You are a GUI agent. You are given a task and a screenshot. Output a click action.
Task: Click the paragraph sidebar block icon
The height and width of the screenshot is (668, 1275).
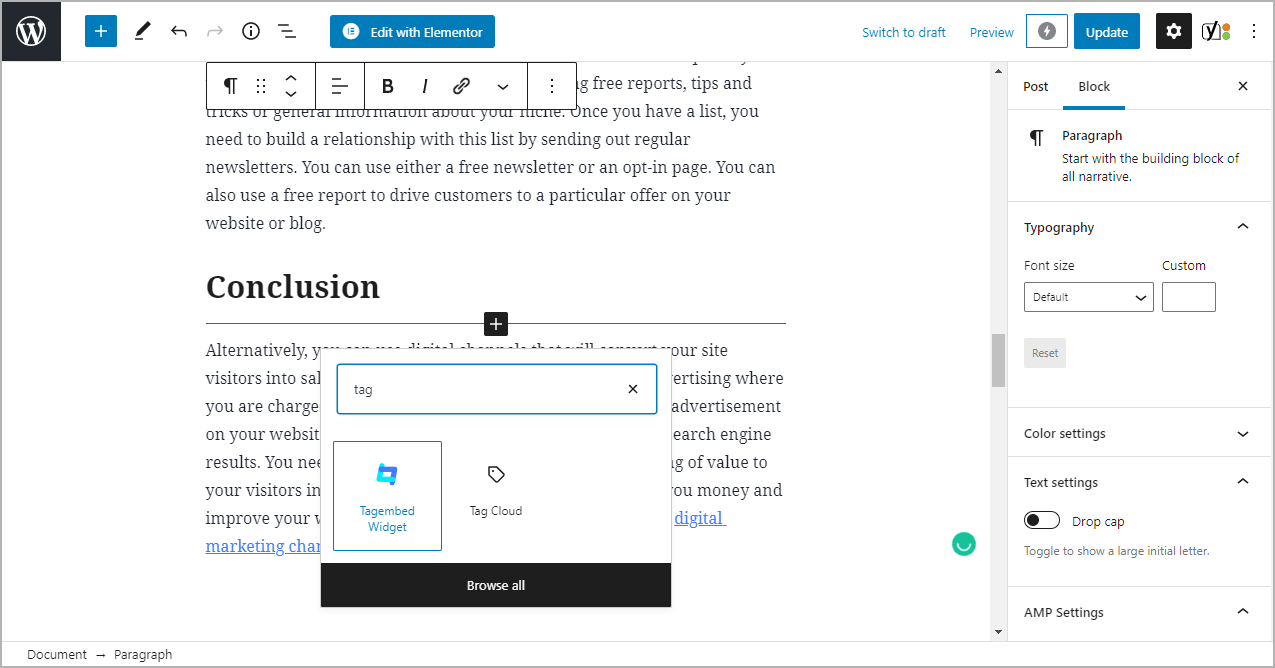(1037, 138)
